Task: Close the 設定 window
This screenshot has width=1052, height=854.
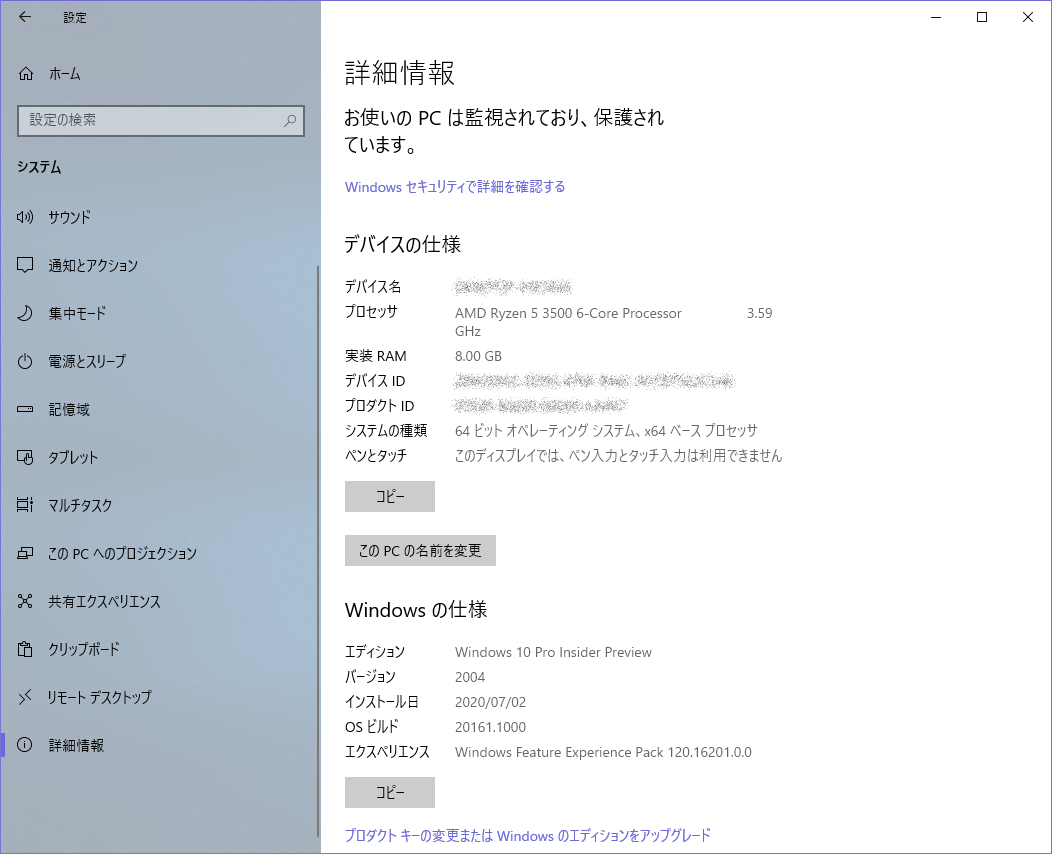Action: [1028, 17]
